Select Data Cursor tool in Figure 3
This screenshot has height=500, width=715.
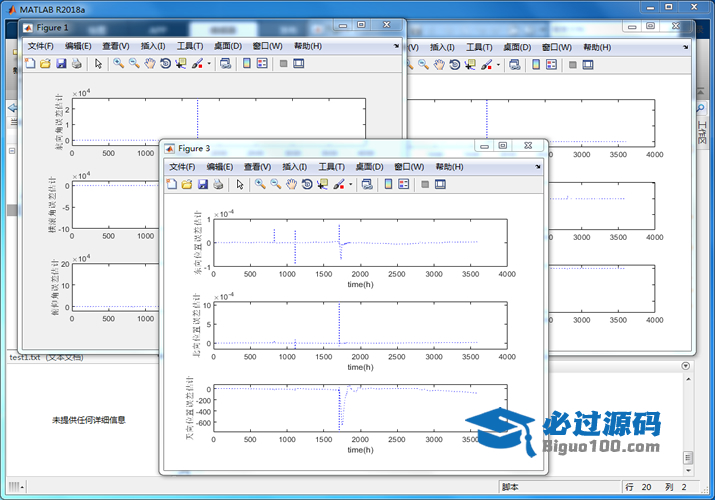(322, 184)
